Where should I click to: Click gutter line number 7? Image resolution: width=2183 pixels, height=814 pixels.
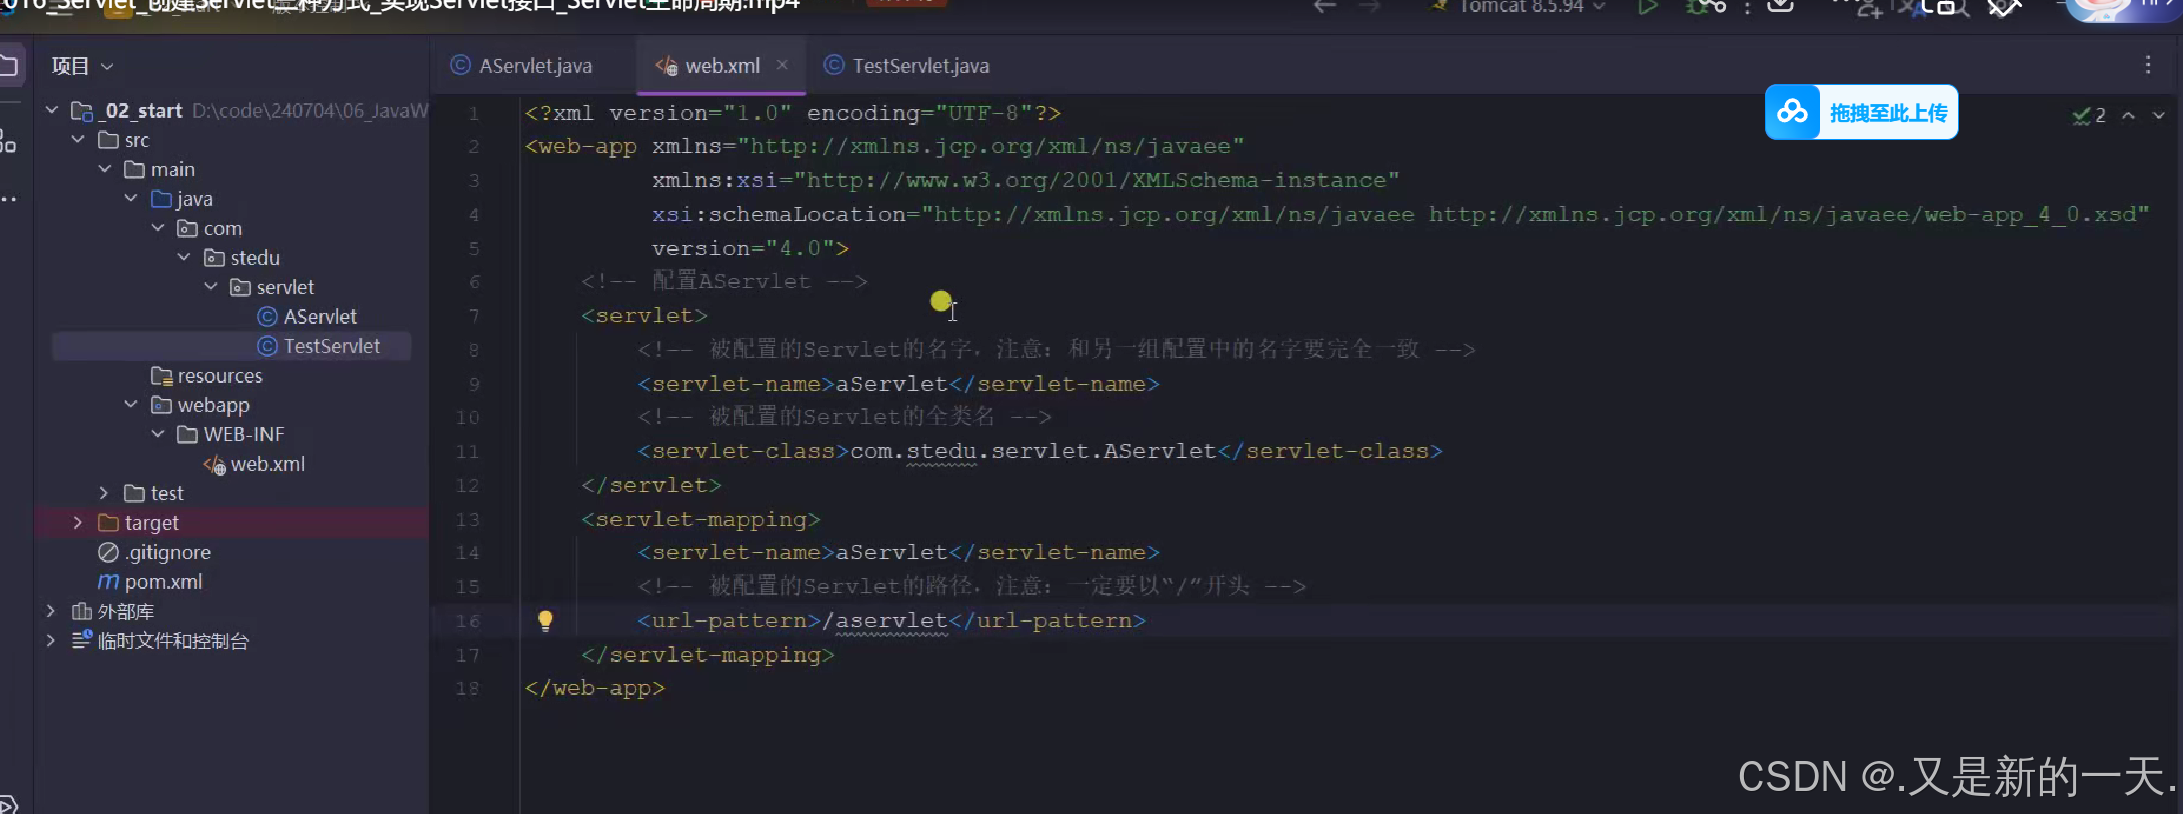(473, 316)
